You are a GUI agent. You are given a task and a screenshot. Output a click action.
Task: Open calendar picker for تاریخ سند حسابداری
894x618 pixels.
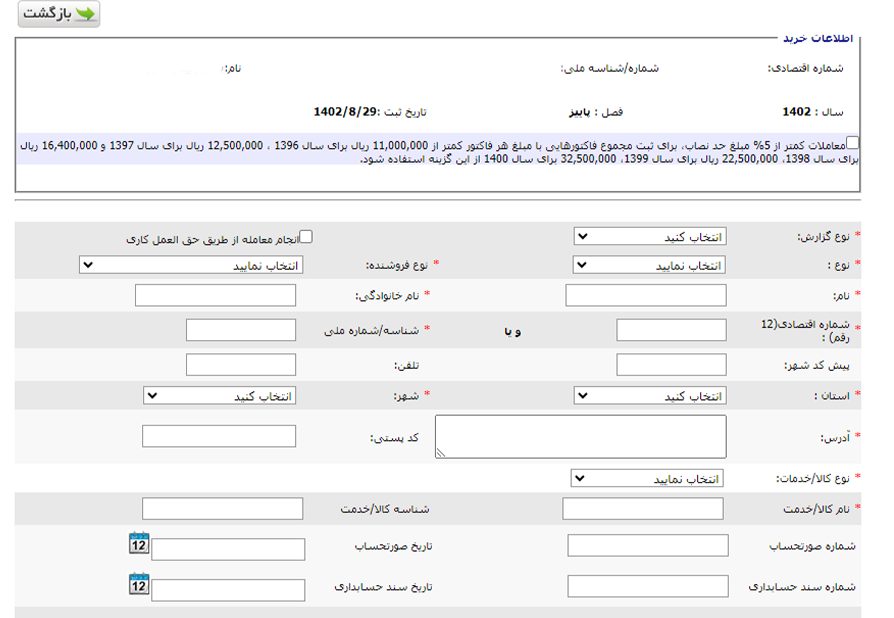(138, 587)
